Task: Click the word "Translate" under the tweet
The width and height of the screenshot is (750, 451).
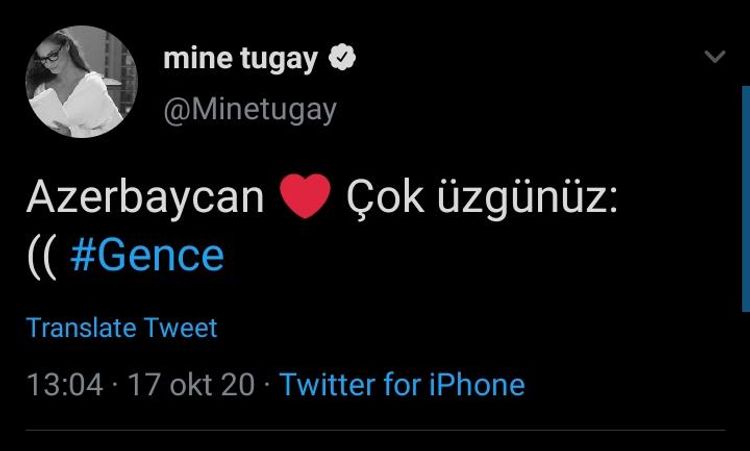Action: pos(81,328)
